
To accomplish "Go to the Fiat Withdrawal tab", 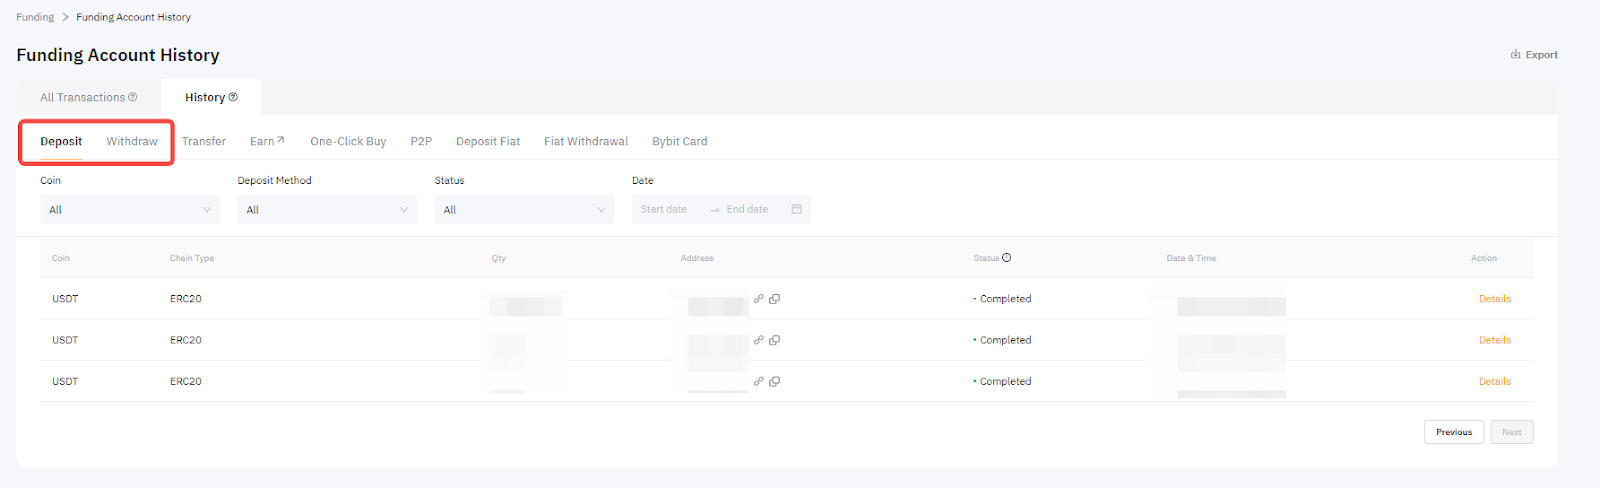I will coord(586,141).
